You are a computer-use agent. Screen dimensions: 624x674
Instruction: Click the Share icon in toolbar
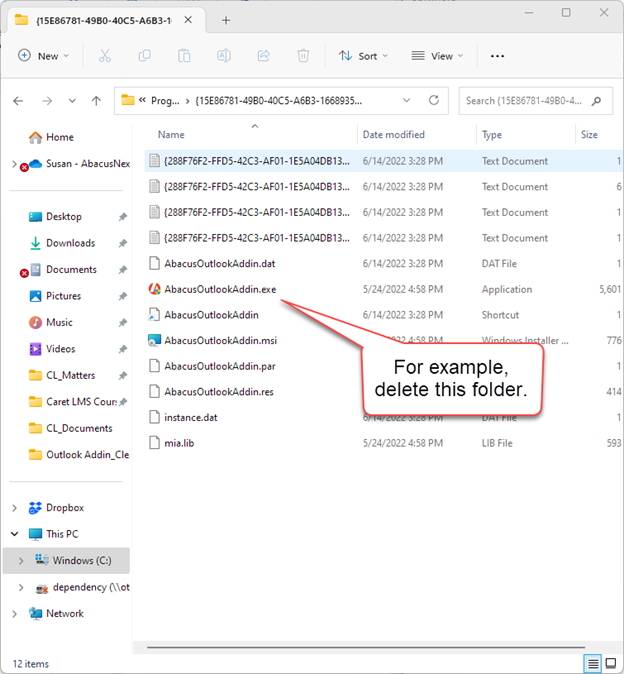[x=264, y=56]
